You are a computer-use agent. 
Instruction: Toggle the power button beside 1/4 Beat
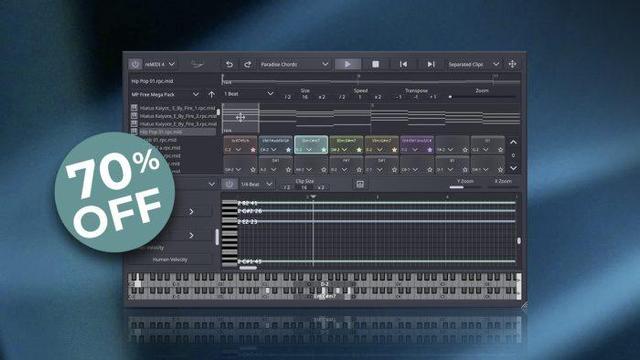click(x=229, y=184)
